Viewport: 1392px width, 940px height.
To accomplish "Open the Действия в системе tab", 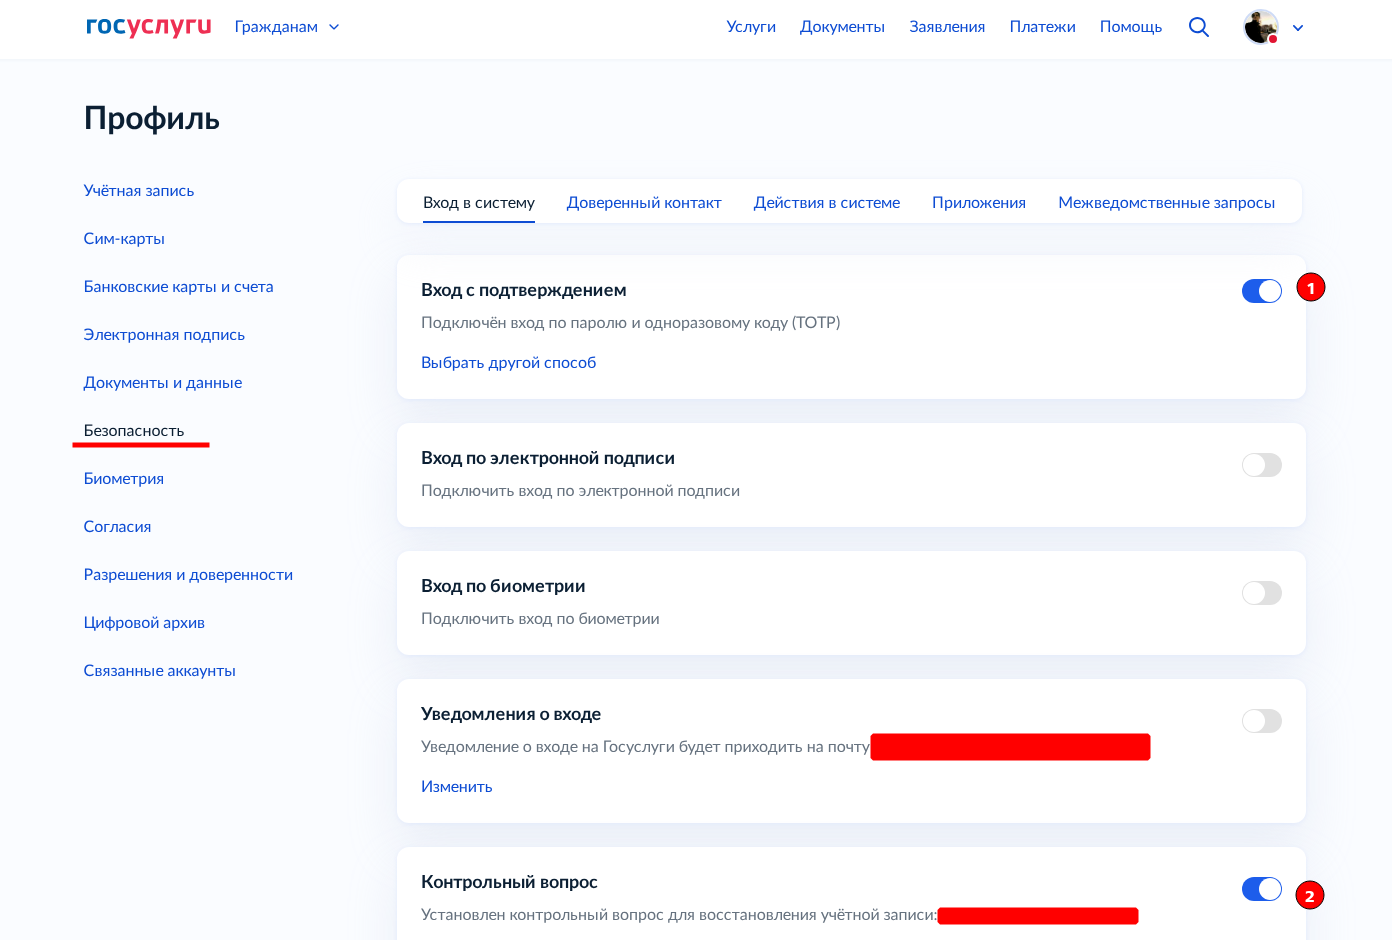I will (x=826, y=202).
